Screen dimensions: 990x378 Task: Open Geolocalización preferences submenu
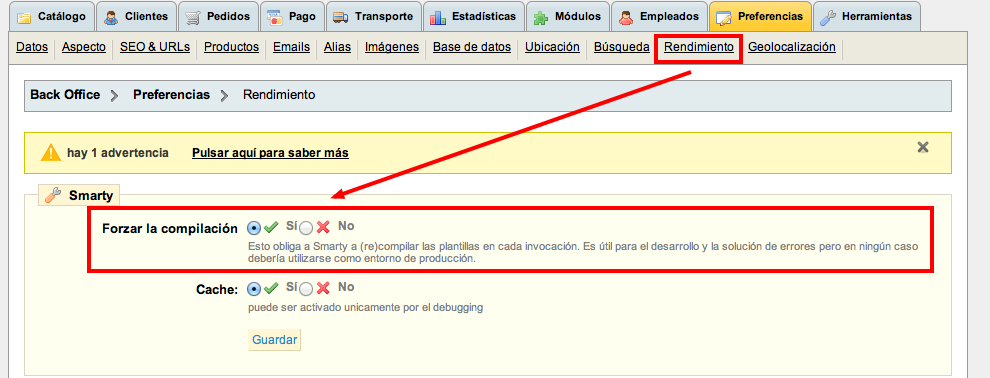792,47
